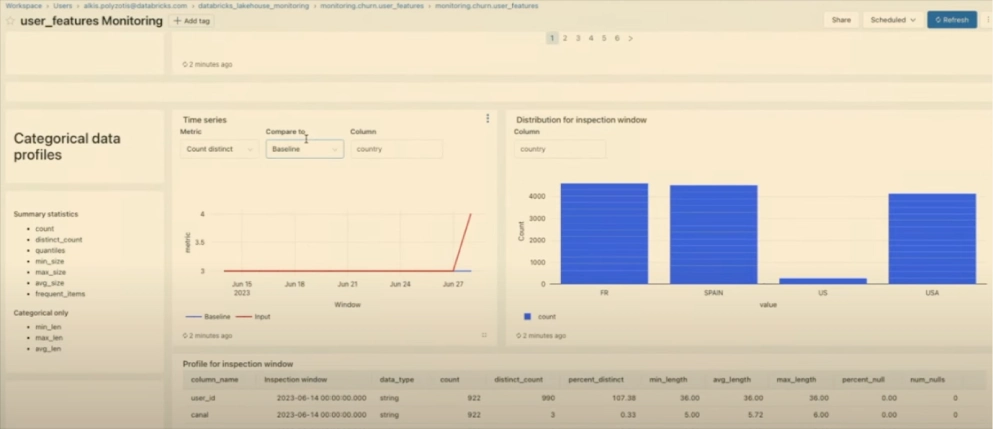Viewport: 993px width, 429px height.
Task: Go to pagination page 1
Action: tap(552, 38)
